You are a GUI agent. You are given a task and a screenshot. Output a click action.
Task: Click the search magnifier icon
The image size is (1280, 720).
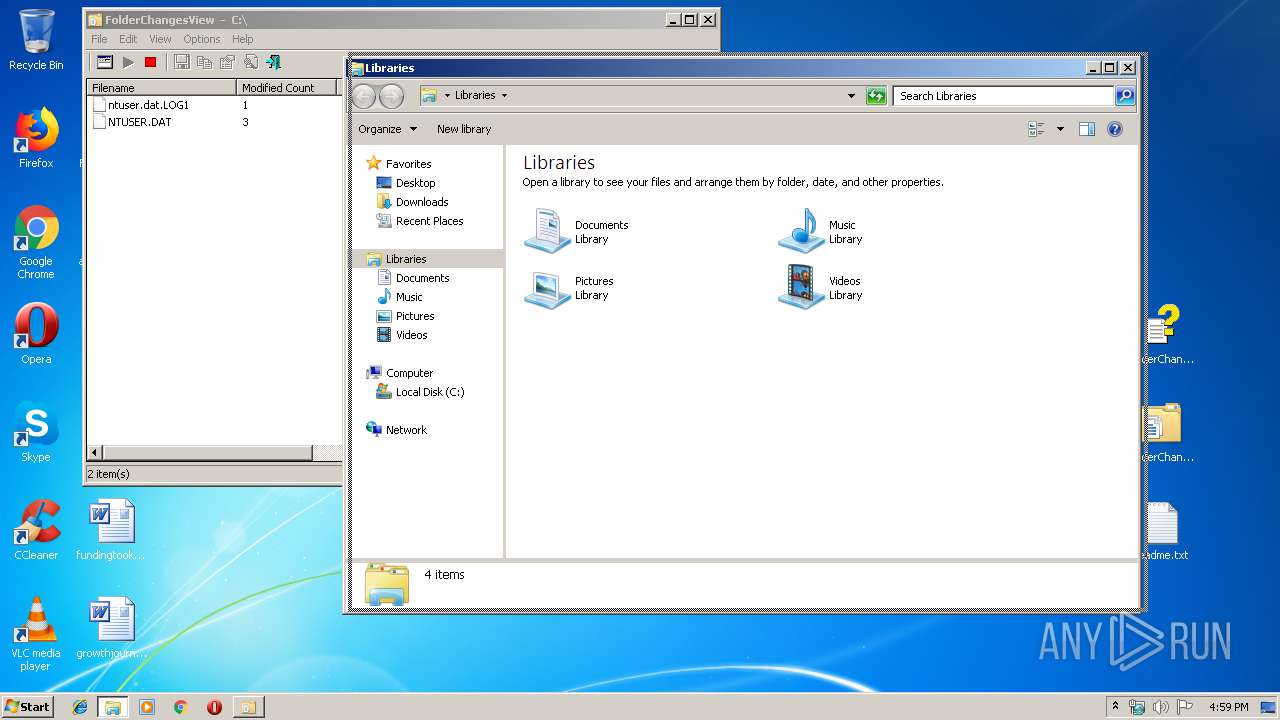[x=1125, y=96]
